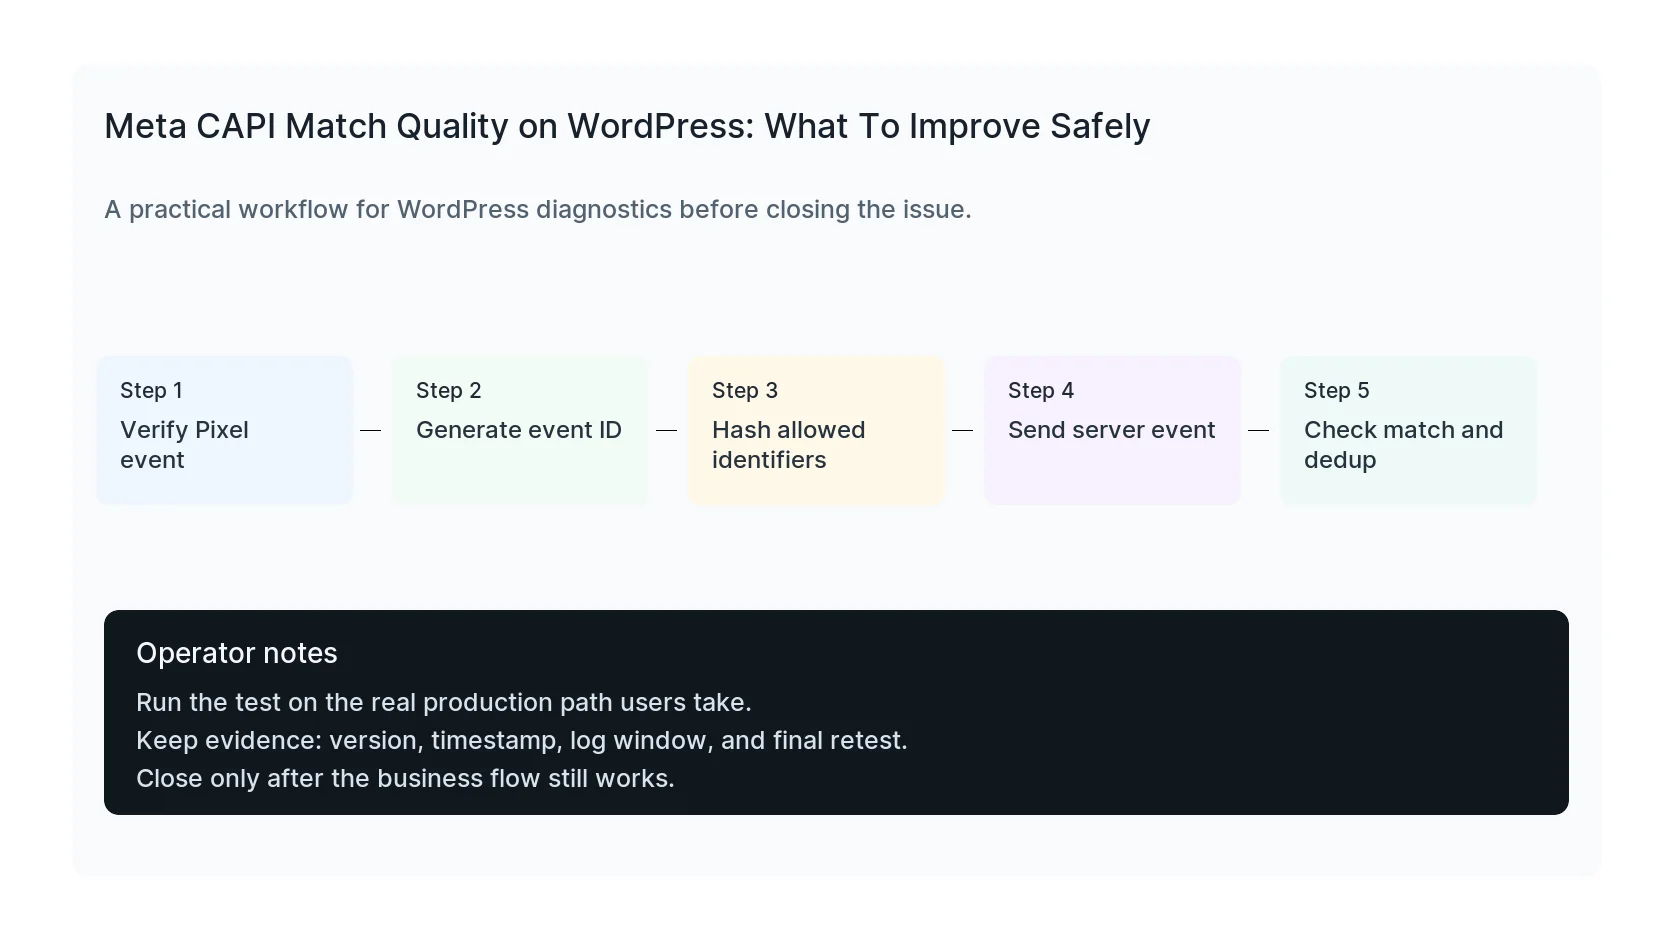The height and width of the screenshot is (941, 1672).
Task: Click the 'Hash allowed identifiers' card text
Action: point(789,444)
